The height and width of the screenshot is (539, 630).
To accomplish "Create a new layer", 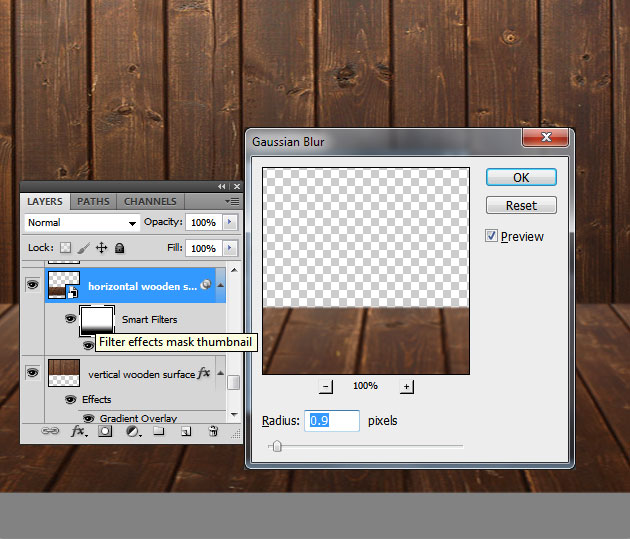I will point(186,431).
